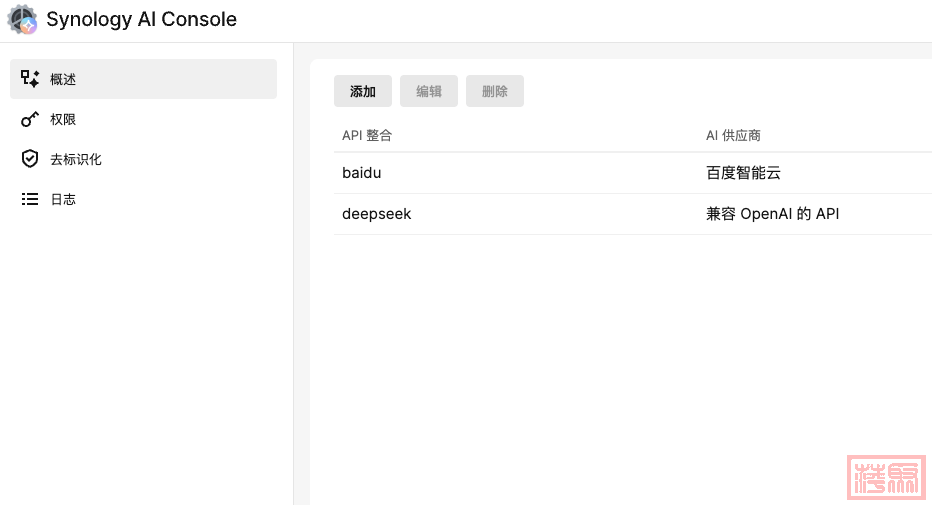Click the AI 供应商 column header
This screenshot has height=505, width=932.
[x=733, y=135]
